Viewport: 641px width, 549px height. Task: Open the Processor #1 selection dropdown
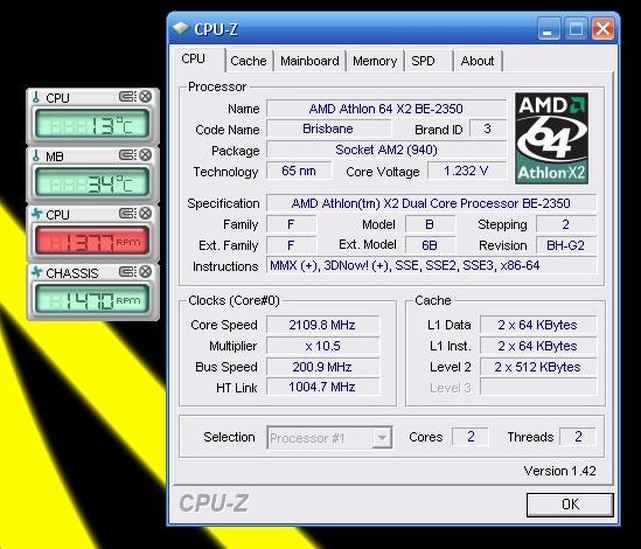click(x=329, y=438)
